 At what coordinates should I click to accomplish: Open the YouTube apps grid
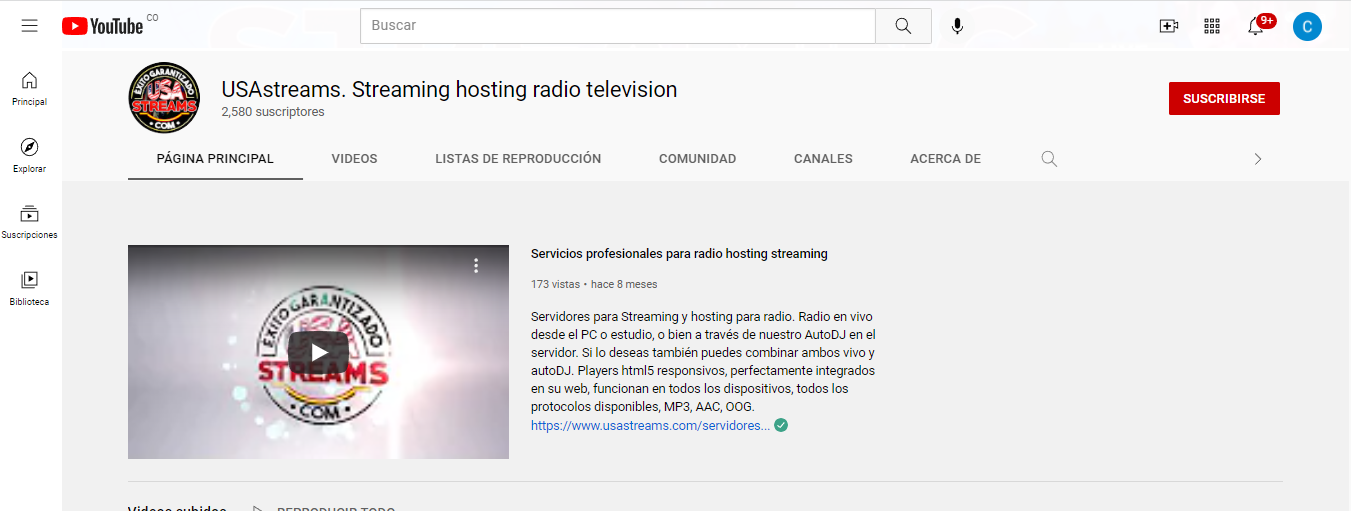point(1212,26)
